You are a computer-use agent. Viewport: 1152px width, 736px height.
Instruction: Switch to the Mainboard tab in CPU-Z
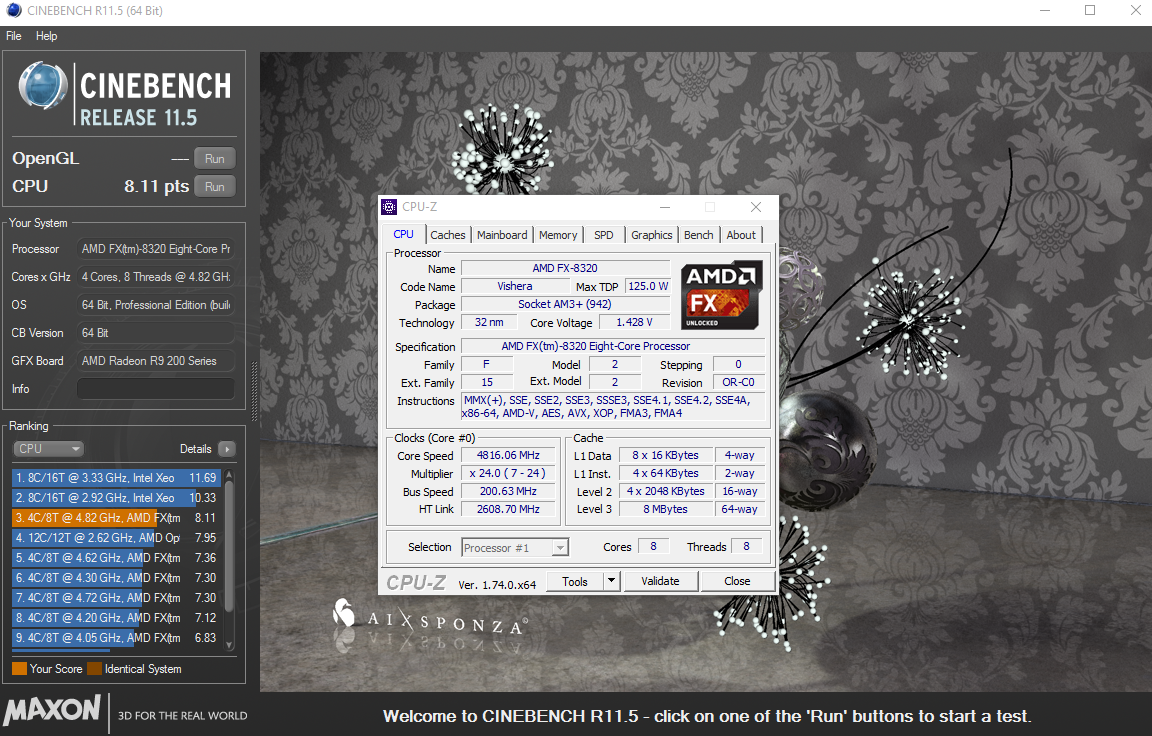(502, 235)
